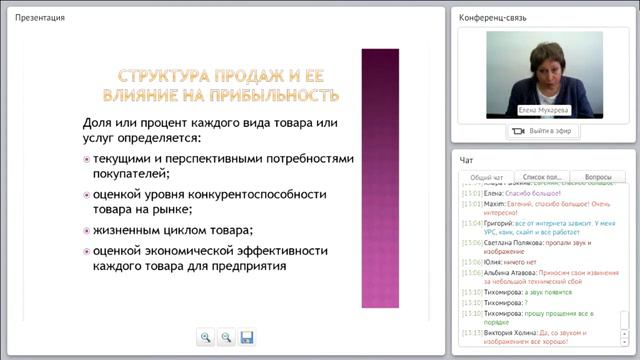Click the chat scrollbar thumb
Screen dimensions: 640x360
click(x=624, y=320)
